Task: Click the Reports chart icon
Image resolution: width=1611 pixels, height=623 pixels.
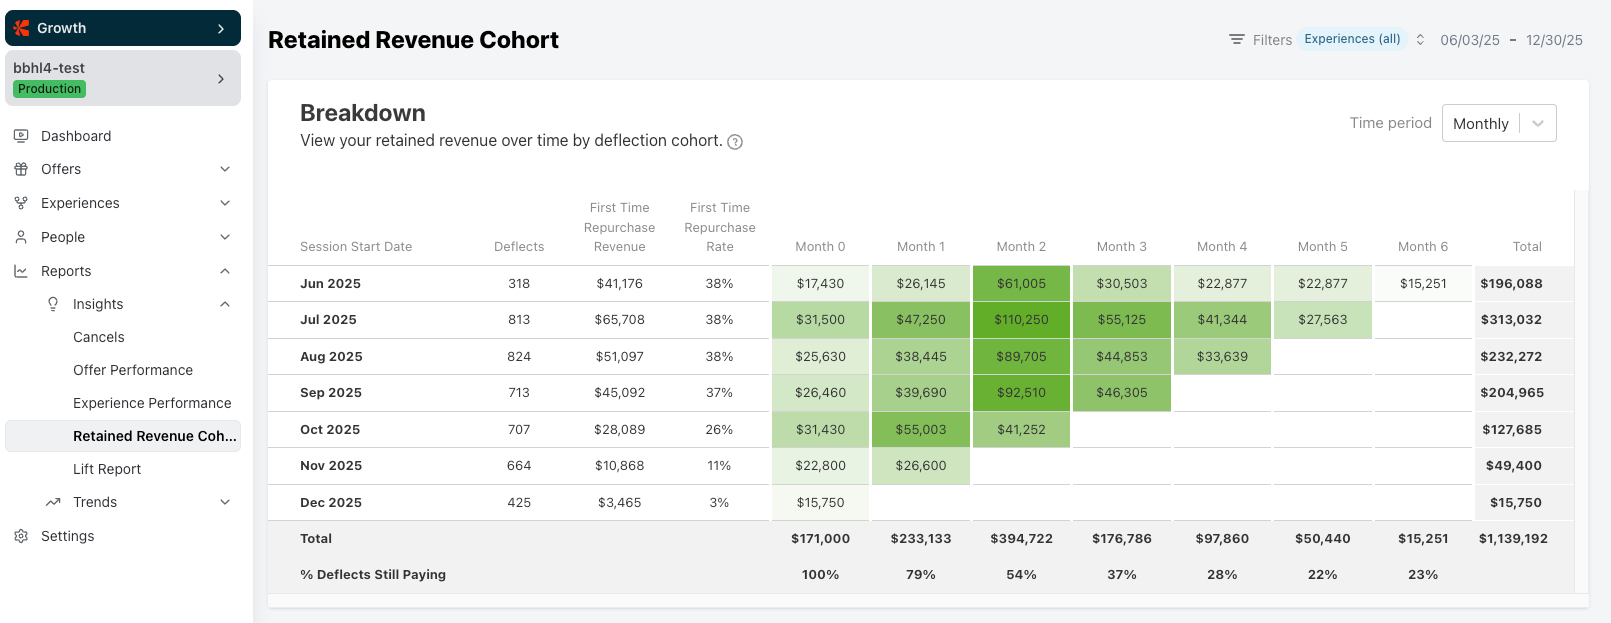Action: pyautogui.click(x=21, y=271)
